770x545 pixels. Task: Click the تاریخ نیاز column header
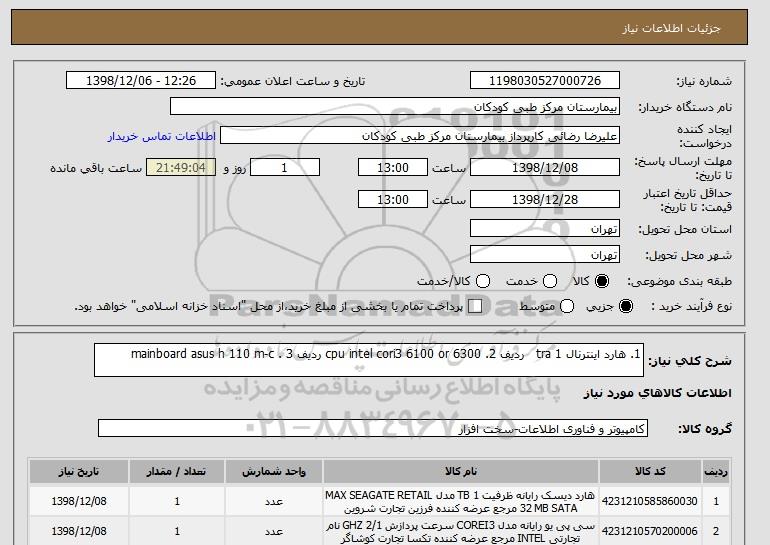(79, 471)
